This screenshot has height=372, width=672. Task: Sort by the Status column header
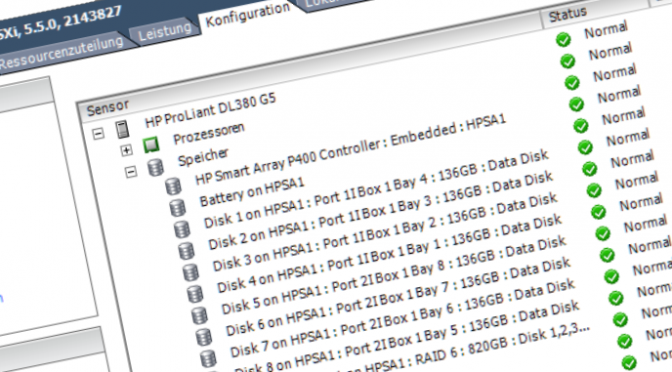pyautogui.click(x=567, y=14)
